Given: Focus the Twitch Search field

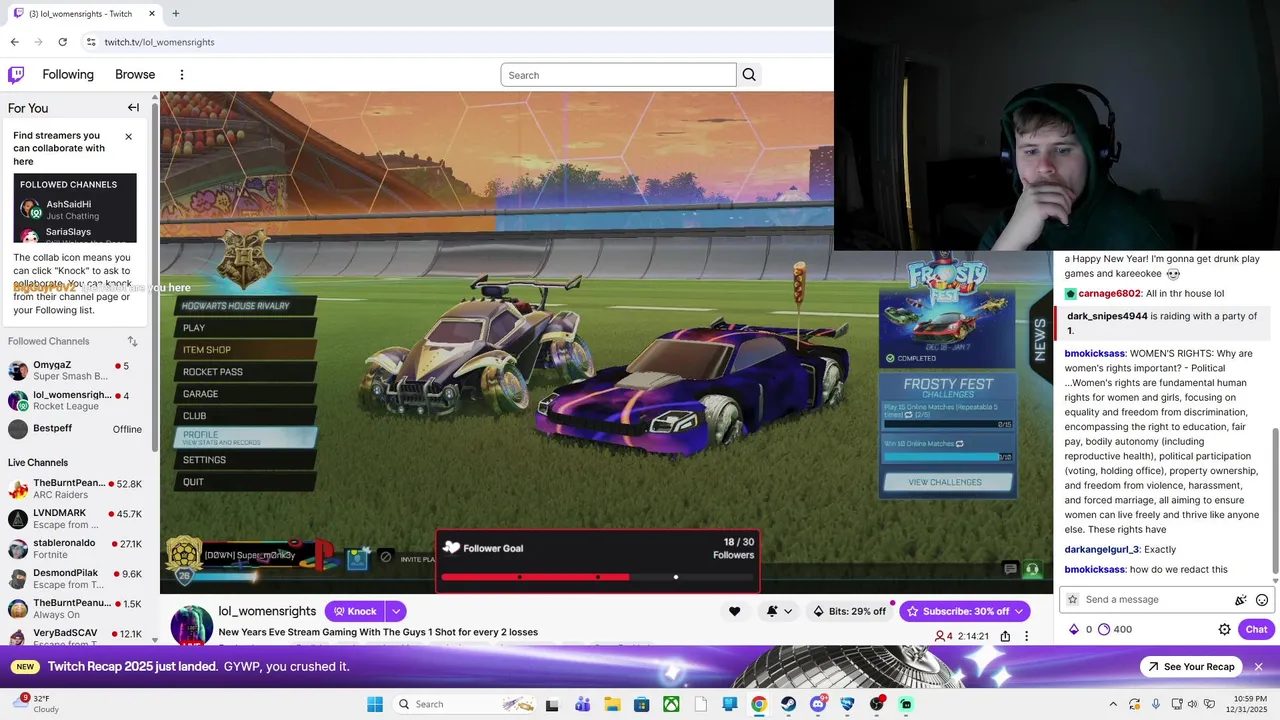Looking at the screenshot, I should click(x=618, y=75).
